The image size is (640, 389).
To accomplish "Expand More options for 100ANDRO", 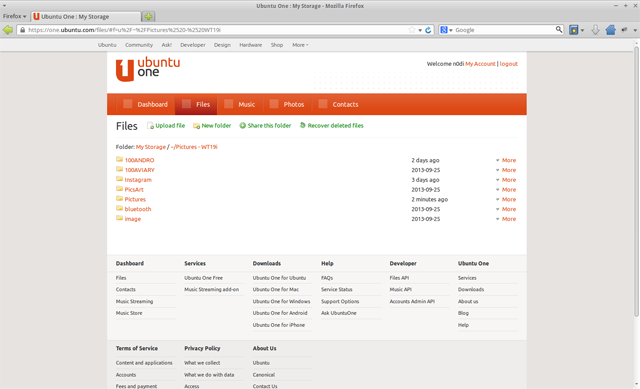I will 506,160.
